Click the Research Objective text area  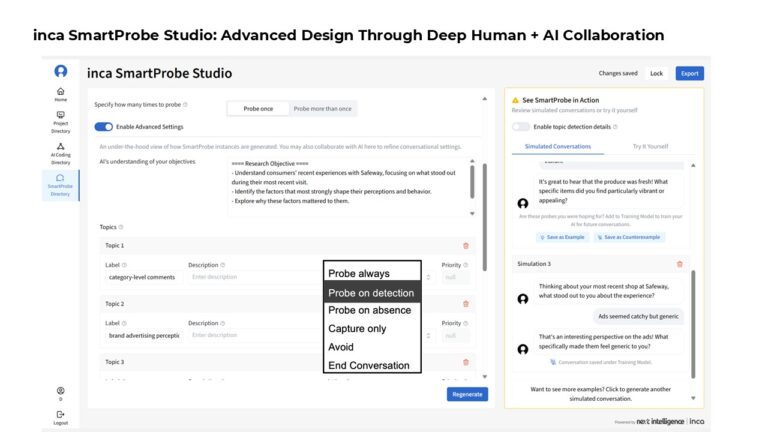pyautogui.click(x=349, y=187)
